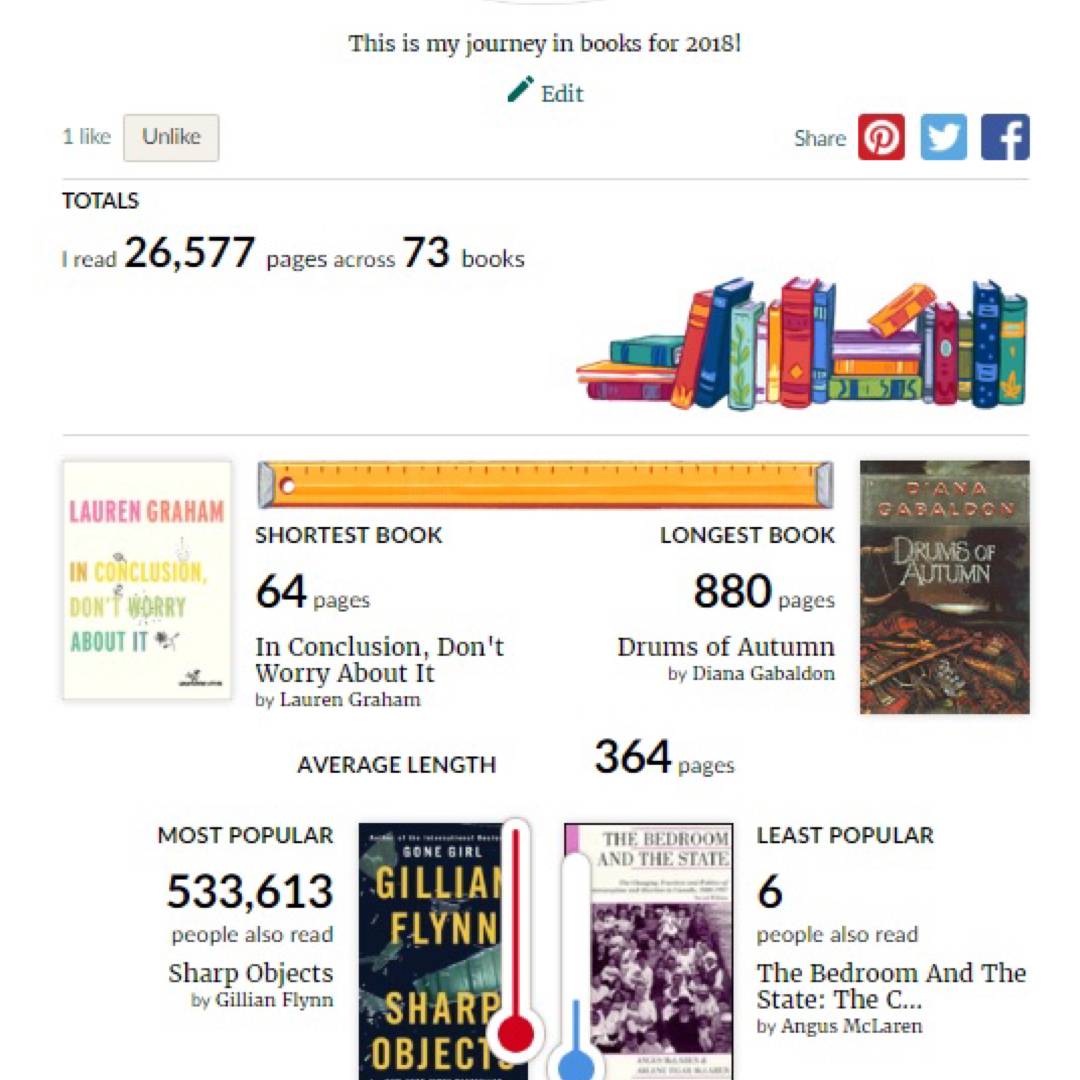1080x1080 pixels.
Task: Open the Drums of Autumn title link
Action: click(x=725, y=647)
